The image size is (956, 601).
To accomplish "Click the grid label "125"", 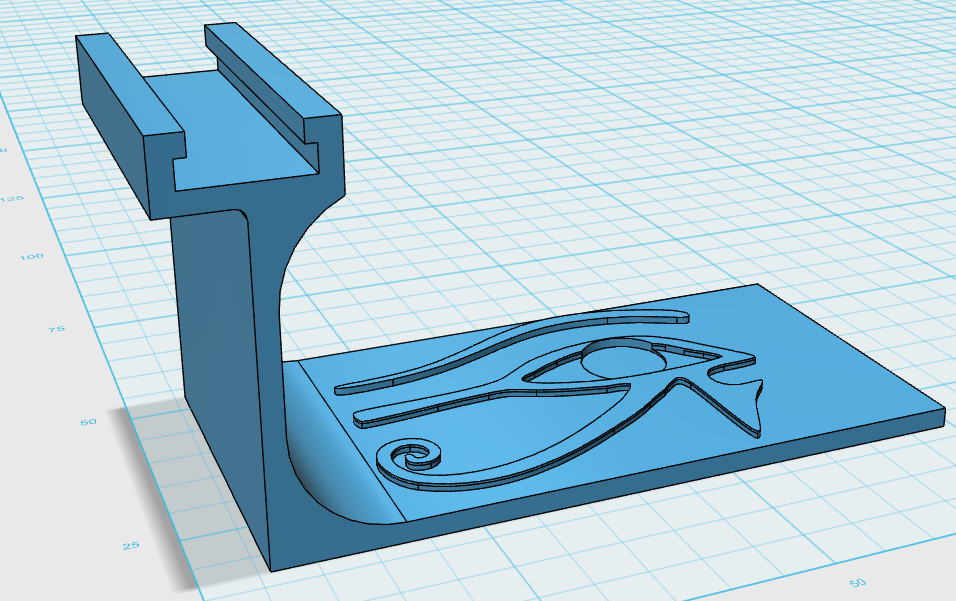I will coord(12,199).
